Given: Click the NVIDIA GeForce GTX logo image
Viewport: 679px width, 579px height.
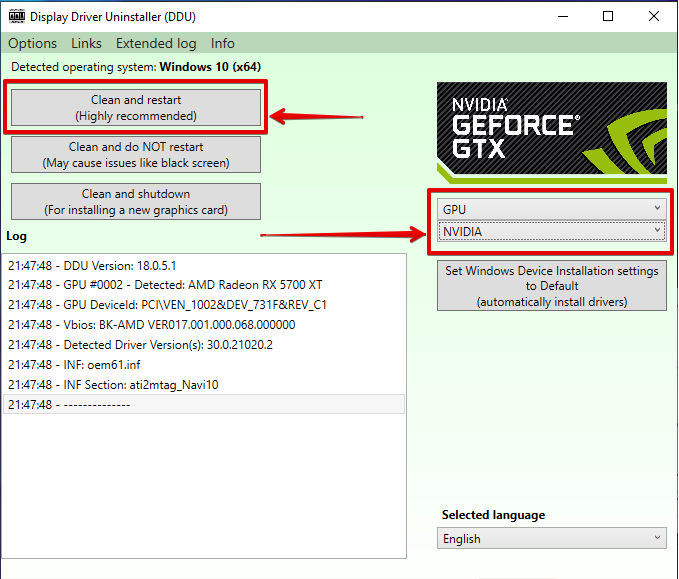Looking at the screenshot, I should click(551, 132).
